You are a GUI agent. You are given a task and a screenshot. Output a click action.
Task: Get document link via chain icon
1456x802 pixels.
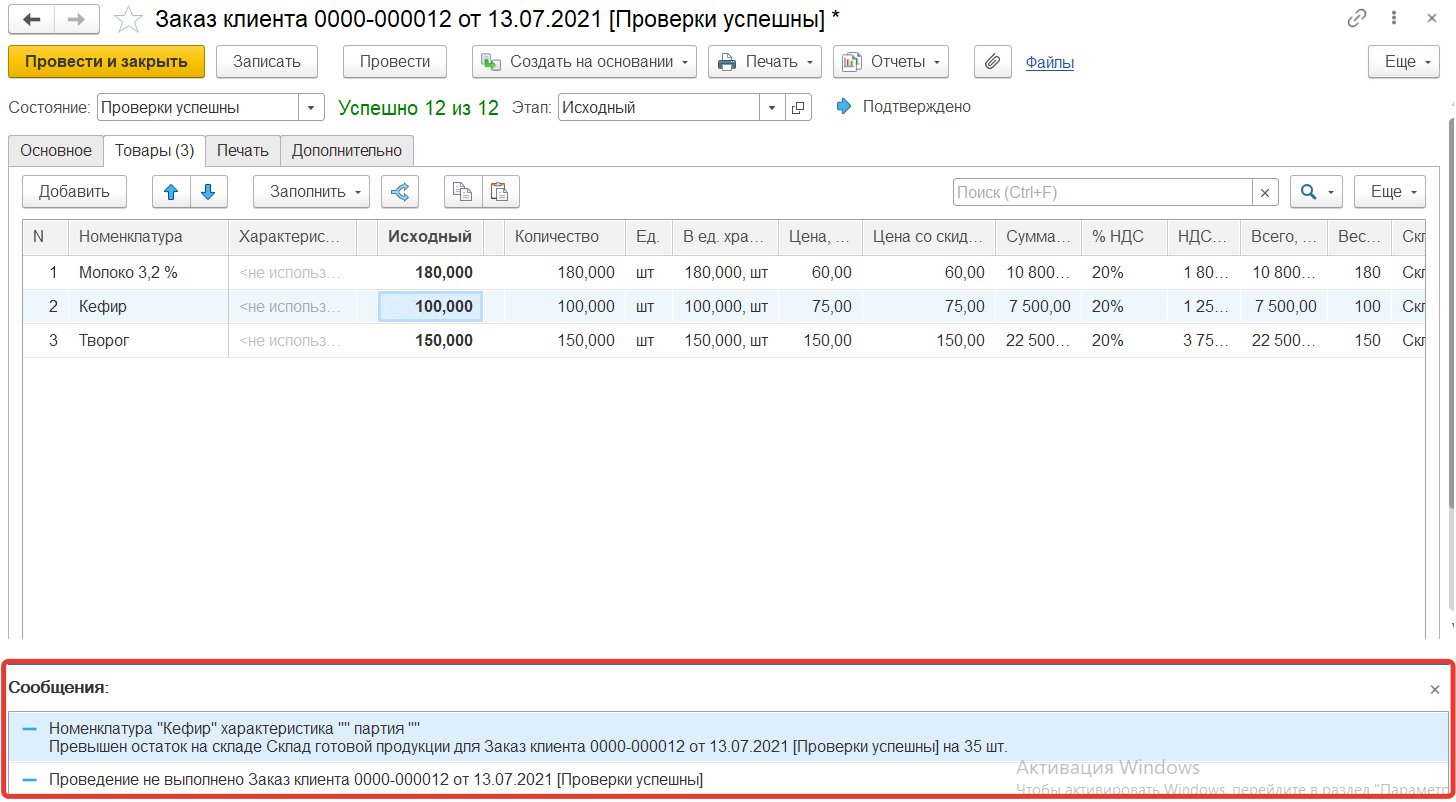pos(1357,18)
